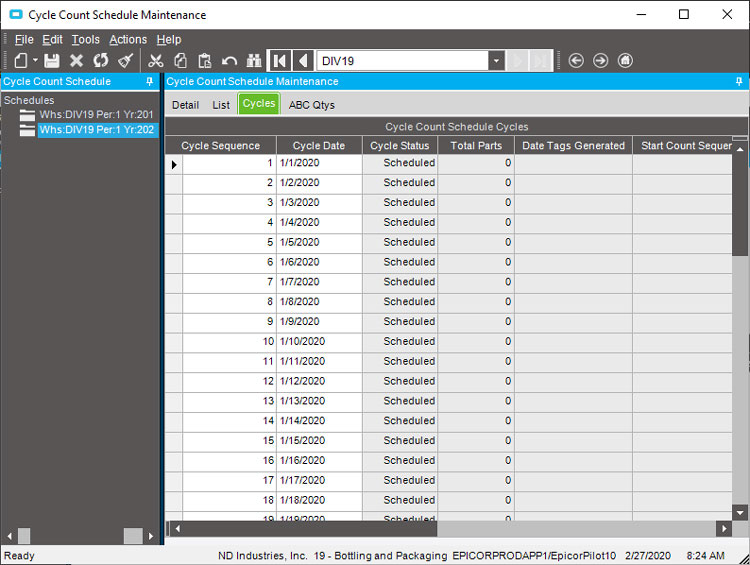
Task: Sort by Cycle Date column header
Action: (319, 146)
